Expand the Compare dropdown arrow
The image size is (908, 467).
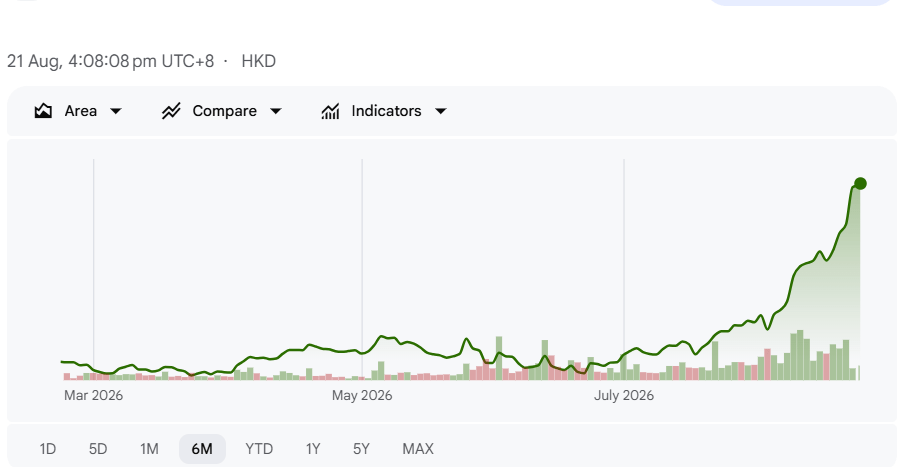pos(276,111)
